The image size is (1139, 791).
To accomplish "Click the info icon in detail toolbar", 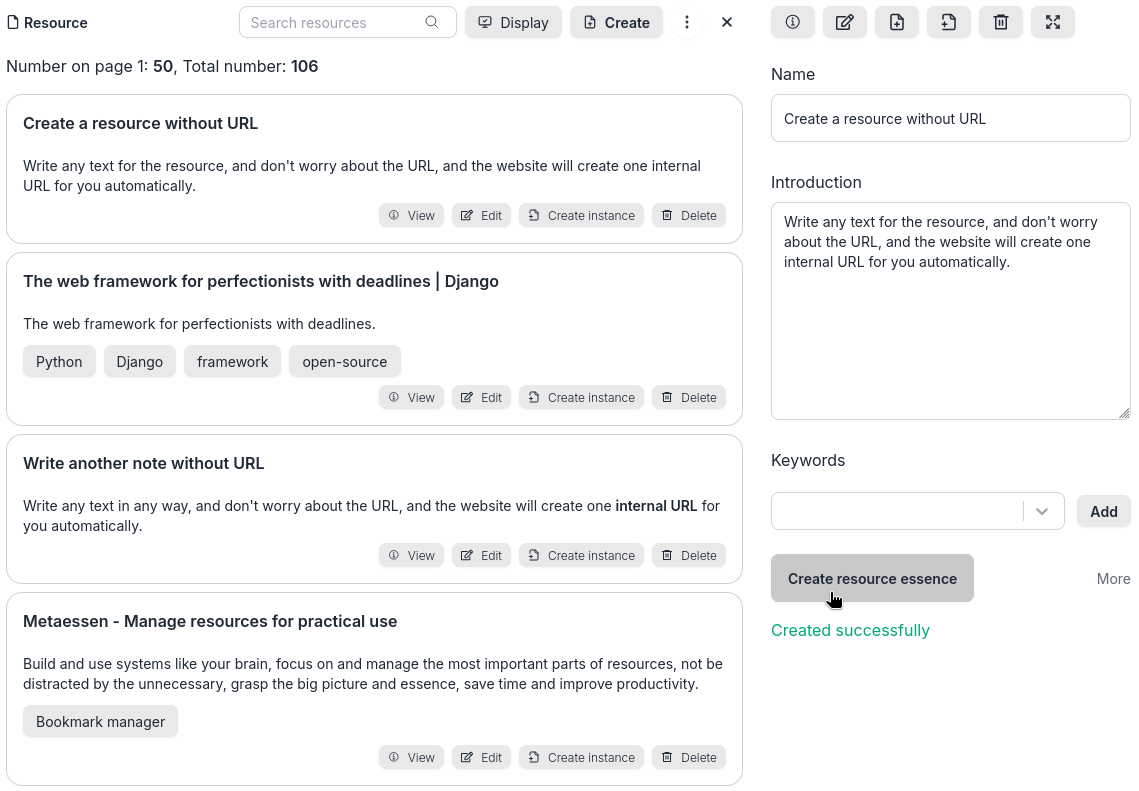I will (x=793, y=22).
